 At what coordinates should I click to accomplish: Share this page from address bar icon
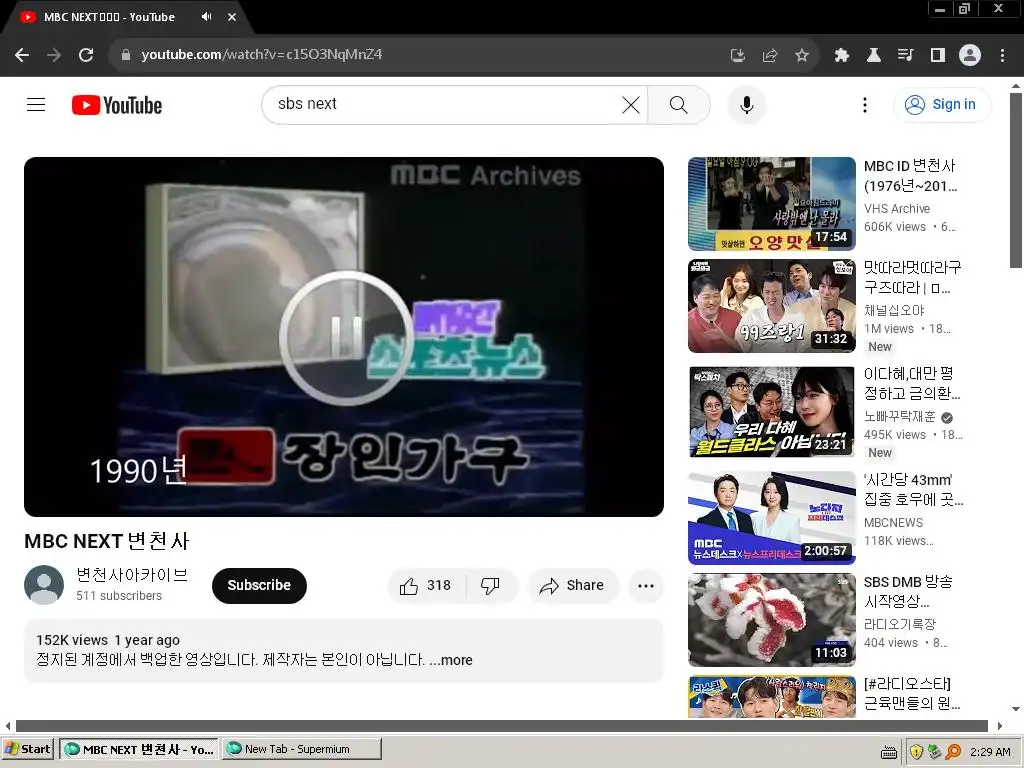coord(769,56)
